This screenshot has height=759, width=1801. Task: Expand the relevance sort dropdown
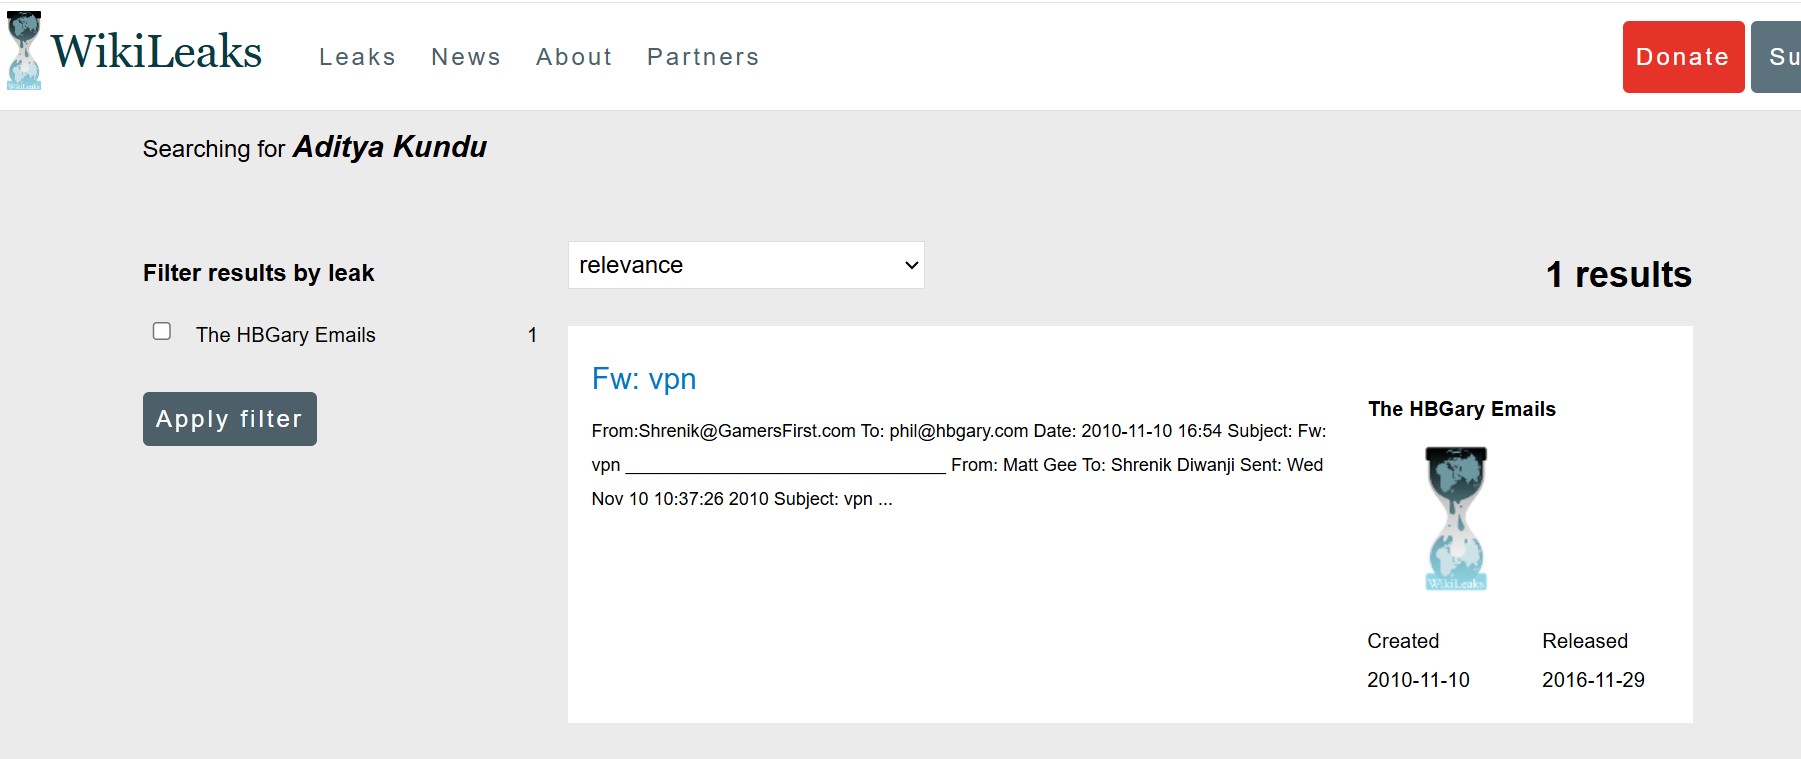click(x=746, y=265)
